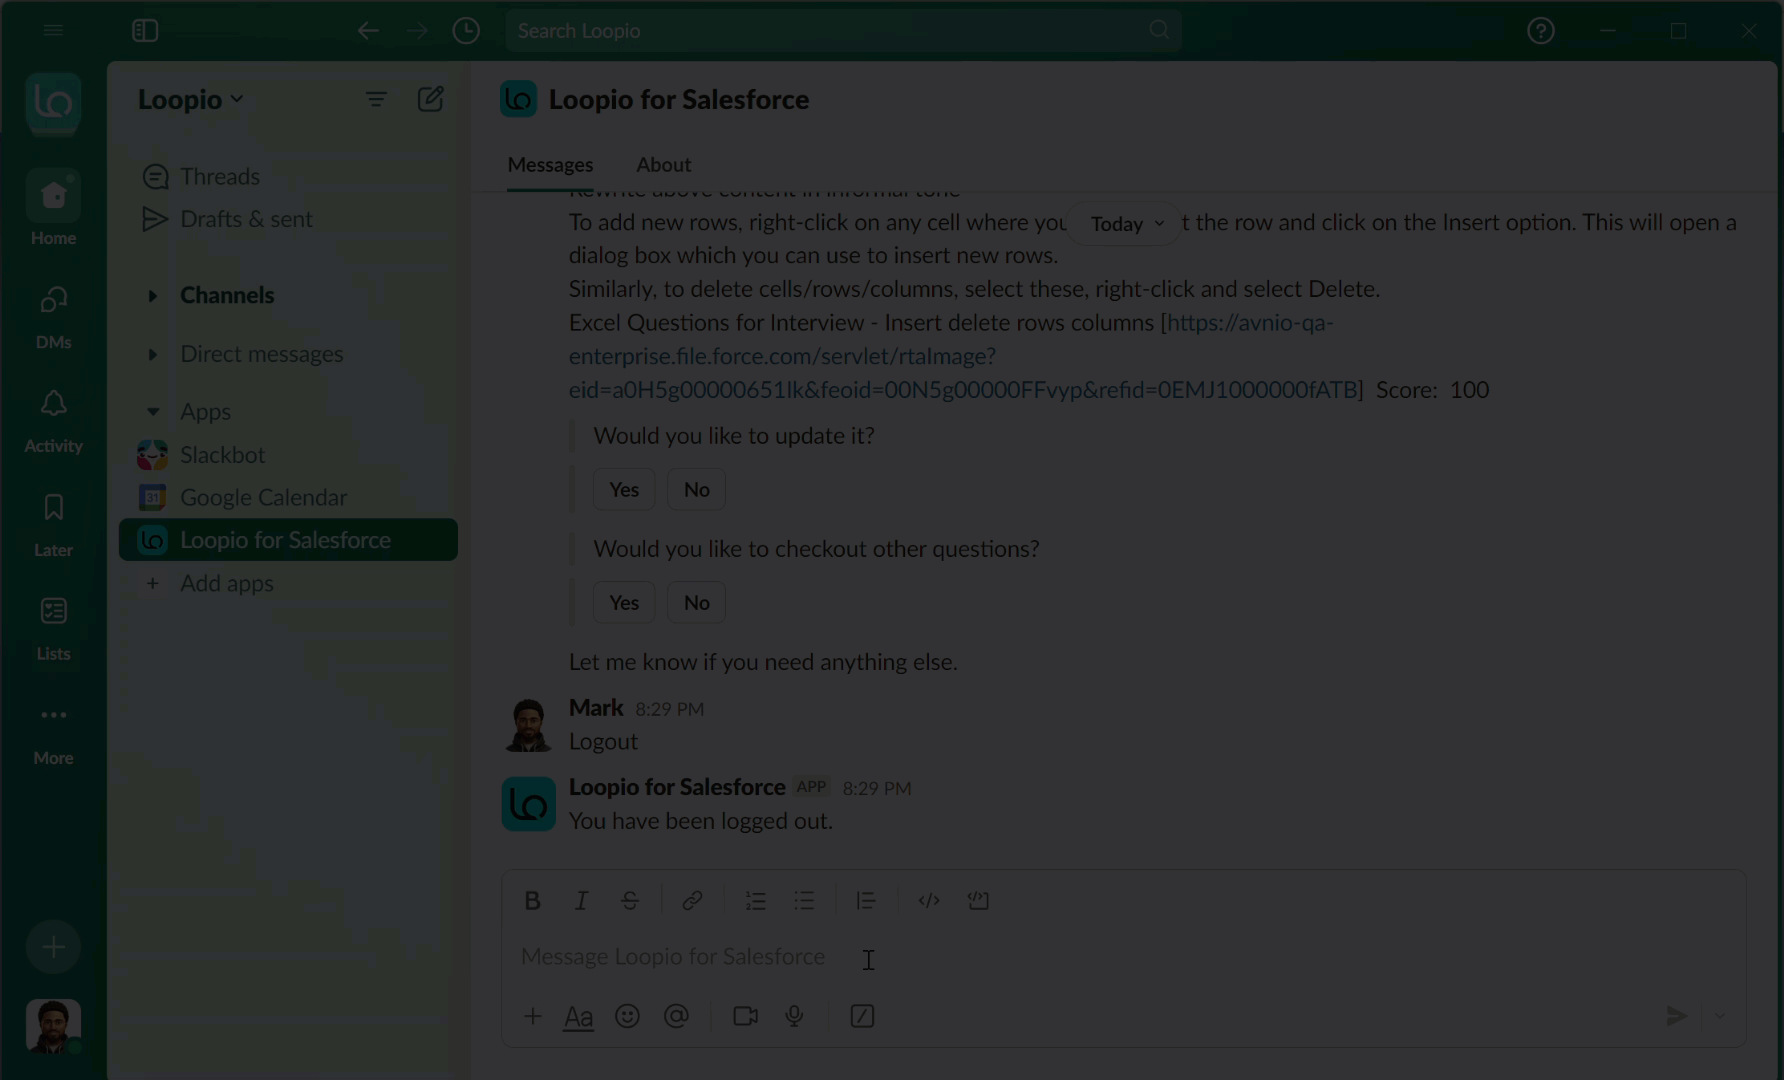This screenshot has width=1784, height=1080.
Task: Select the Messages tab
Action: (x=550, y=164)
